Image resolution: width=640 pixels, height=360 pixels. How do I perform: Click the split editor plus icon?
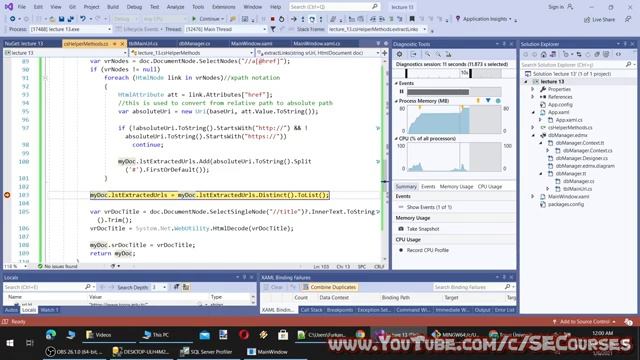pyautogui.click(x=384, y=53)
